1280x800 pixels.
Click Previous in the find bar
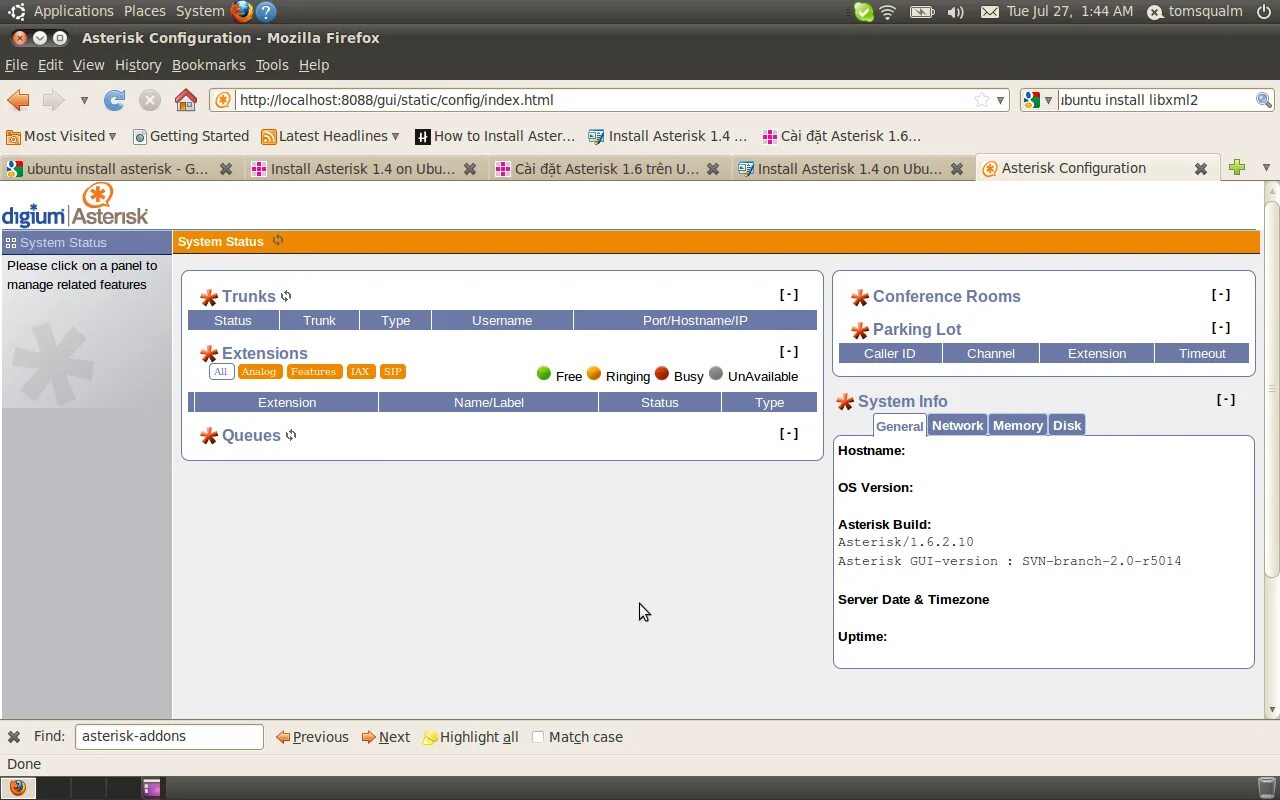pyautogui.click(x=312, y=737)
